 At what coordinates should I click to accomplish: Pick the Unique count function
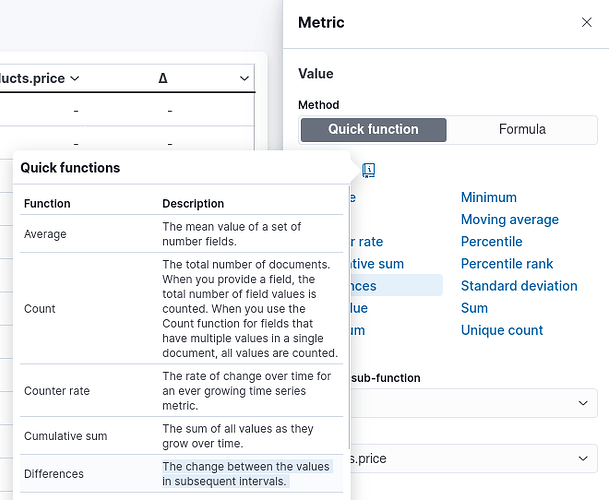(x=502, y=330)
